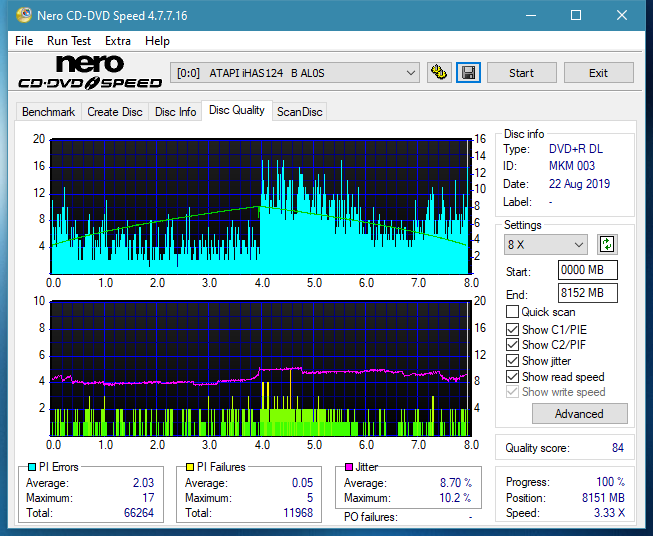Click the date 22 Aug 2019

(579, 184)
